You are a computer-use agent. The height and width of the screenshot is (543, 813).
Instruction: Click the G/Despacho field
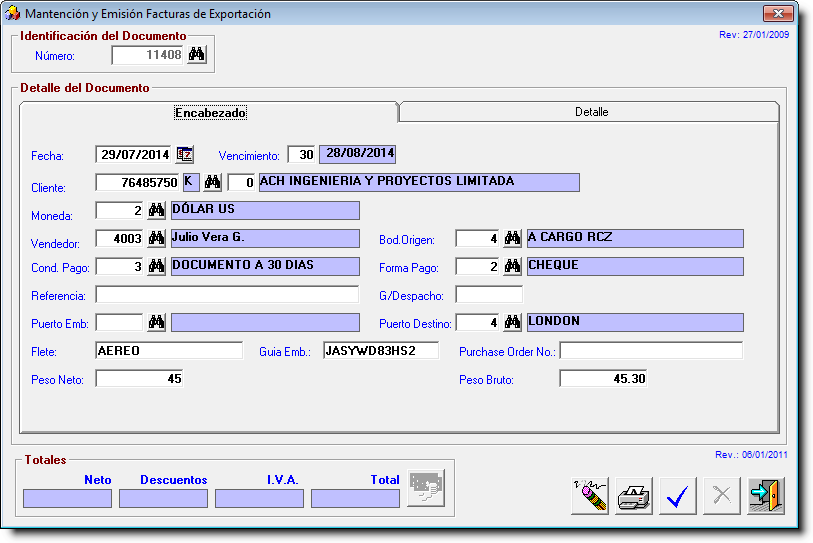(489, 295)
